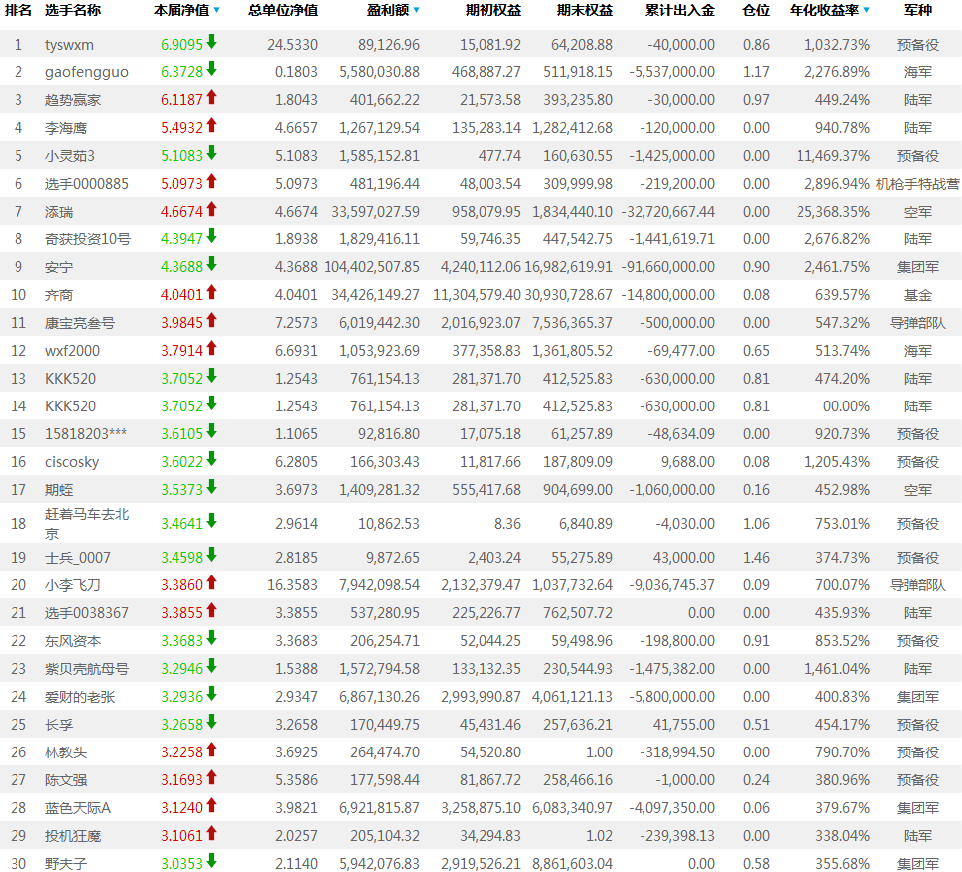The image size is (962, 872).
Task: Click ending equity 8,861,603.04
Action: coord(572,864)
